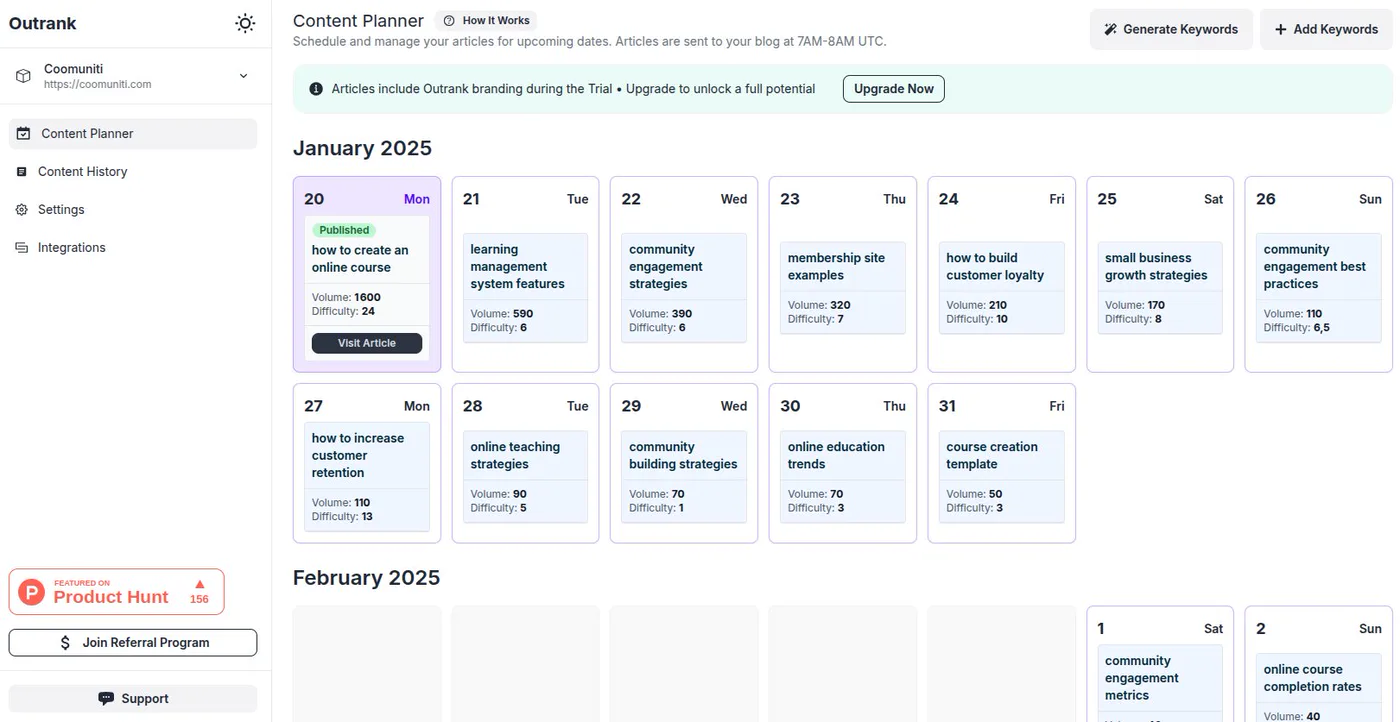The width and height of the screenshot is (1400, 722).
Task: Click the Content History icon
Action: 22,172
